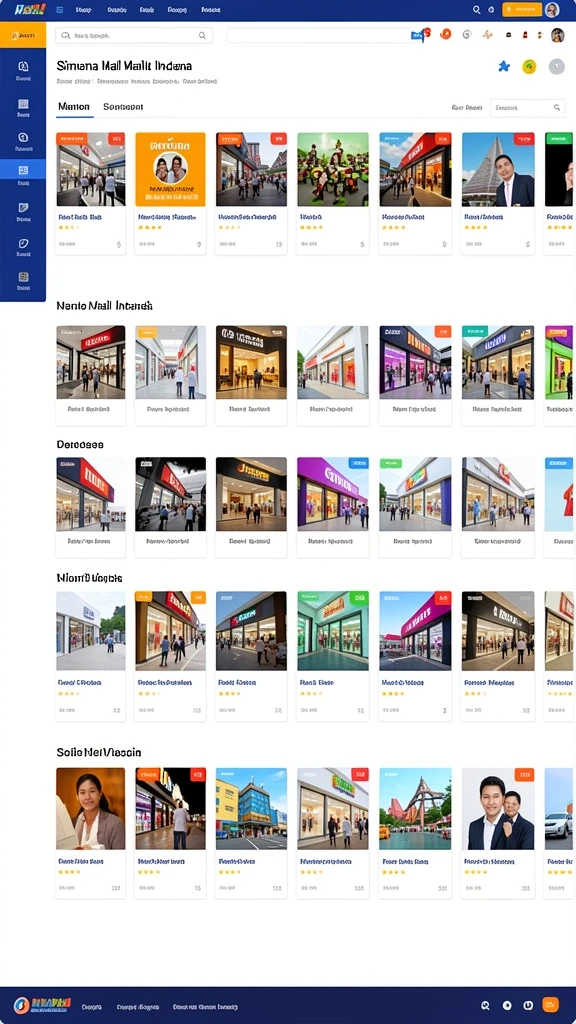
Task: Click the orange button in top right header
Action: tap(522, 10)
